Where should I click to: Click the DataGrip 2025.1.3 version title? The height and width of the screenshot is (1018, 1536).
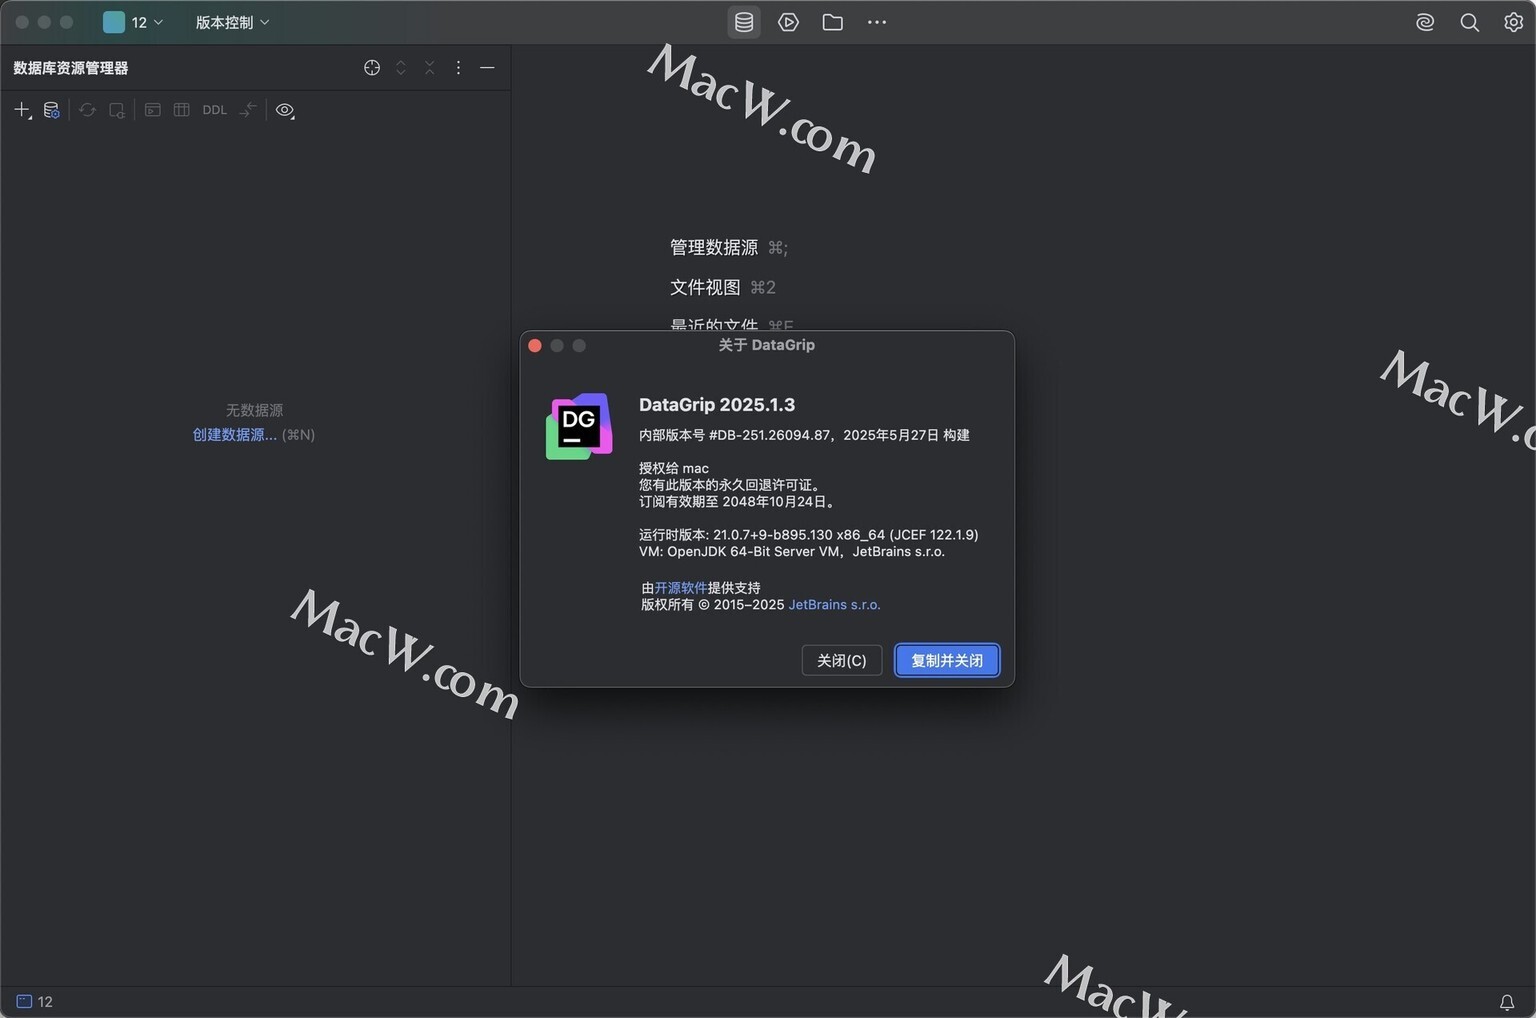[717, 404]
